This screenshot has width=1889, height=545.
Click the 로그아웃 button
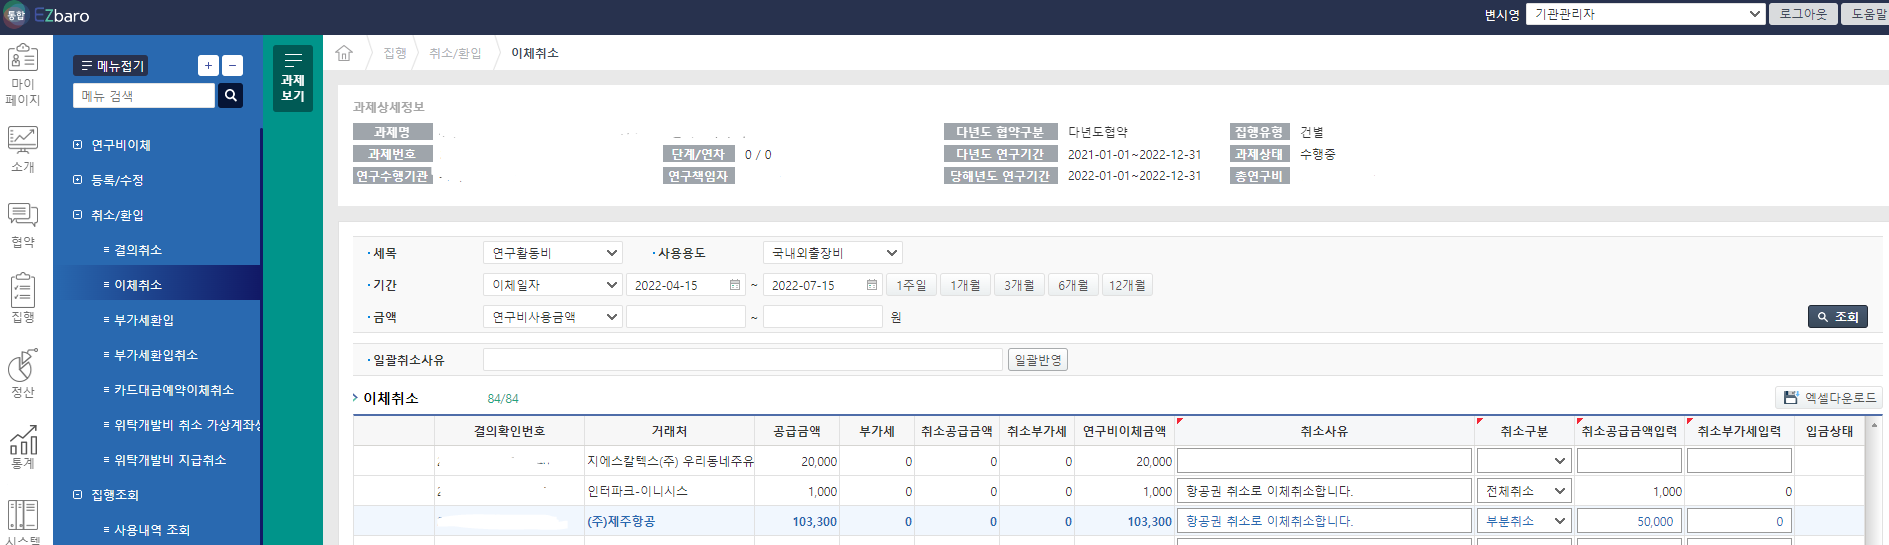(1803, 14)
